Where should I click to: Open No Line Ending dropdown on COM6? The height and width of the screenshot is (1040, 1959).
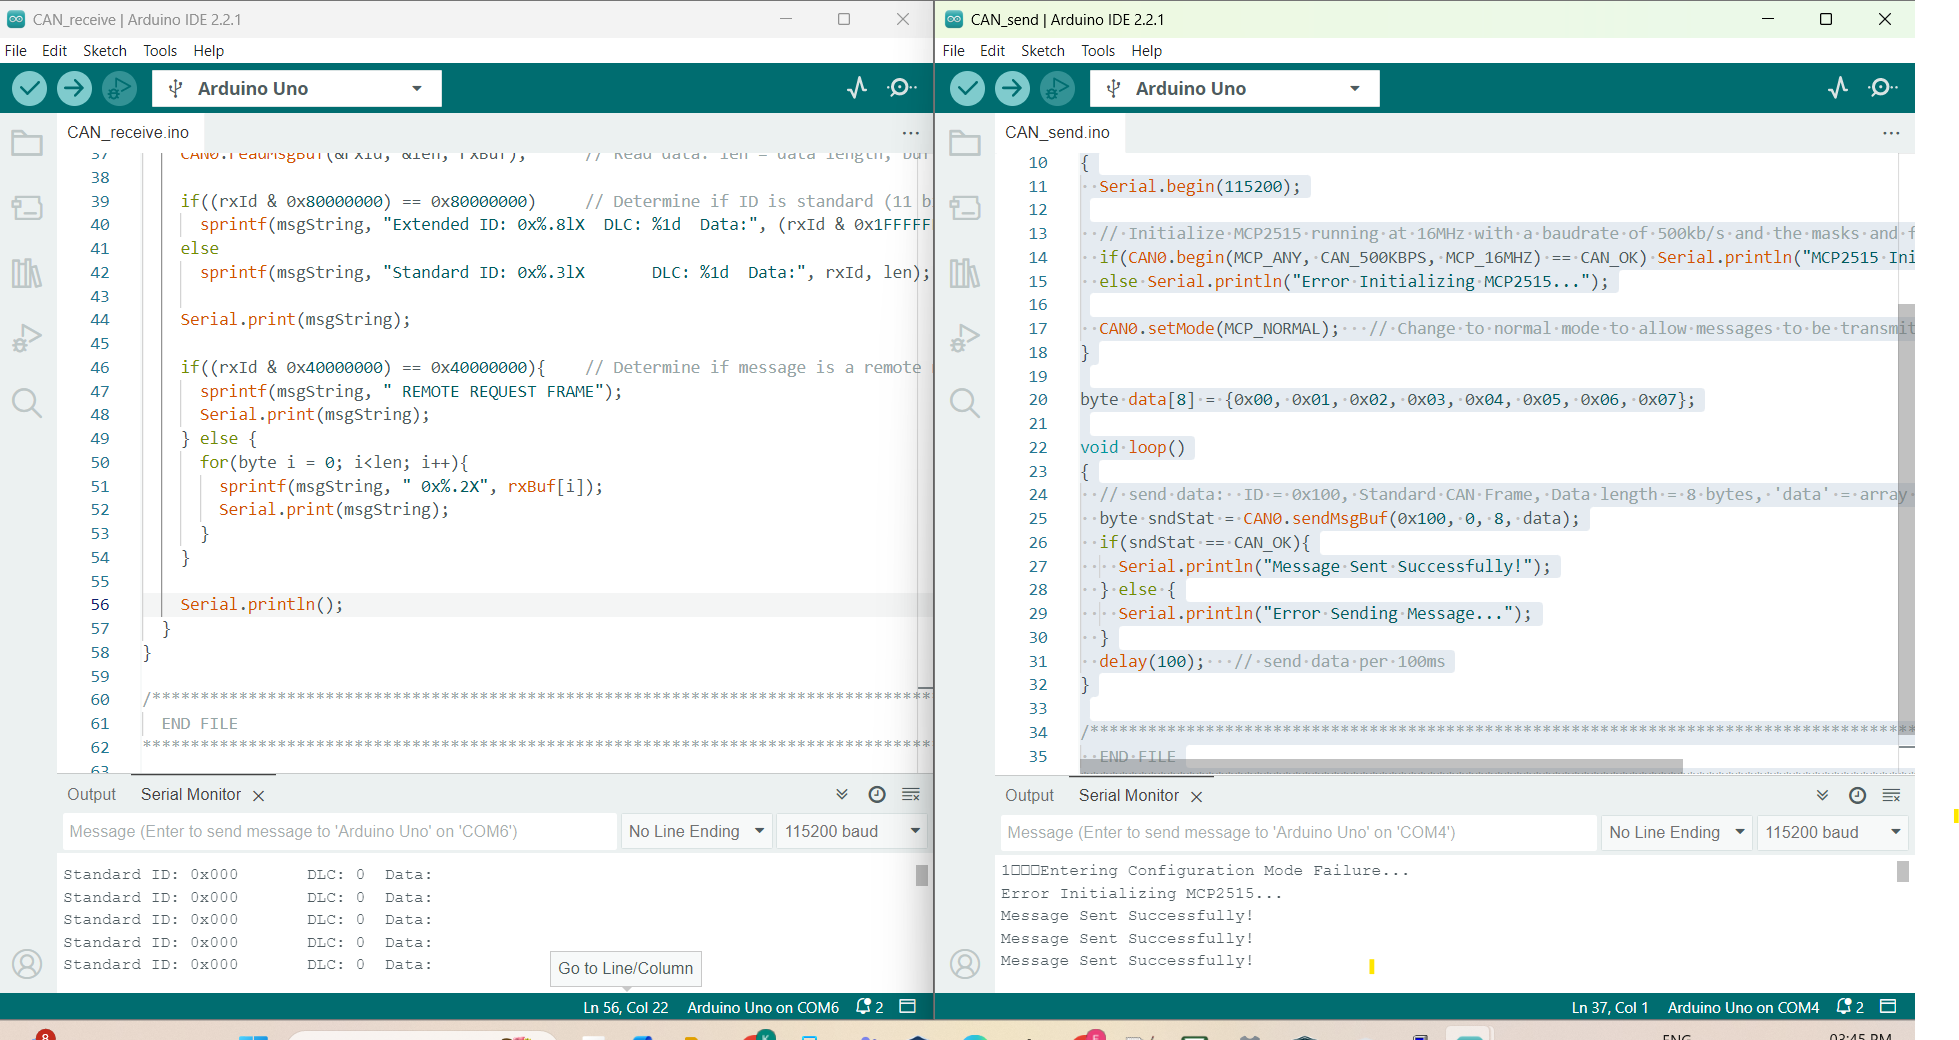[696, 832]
